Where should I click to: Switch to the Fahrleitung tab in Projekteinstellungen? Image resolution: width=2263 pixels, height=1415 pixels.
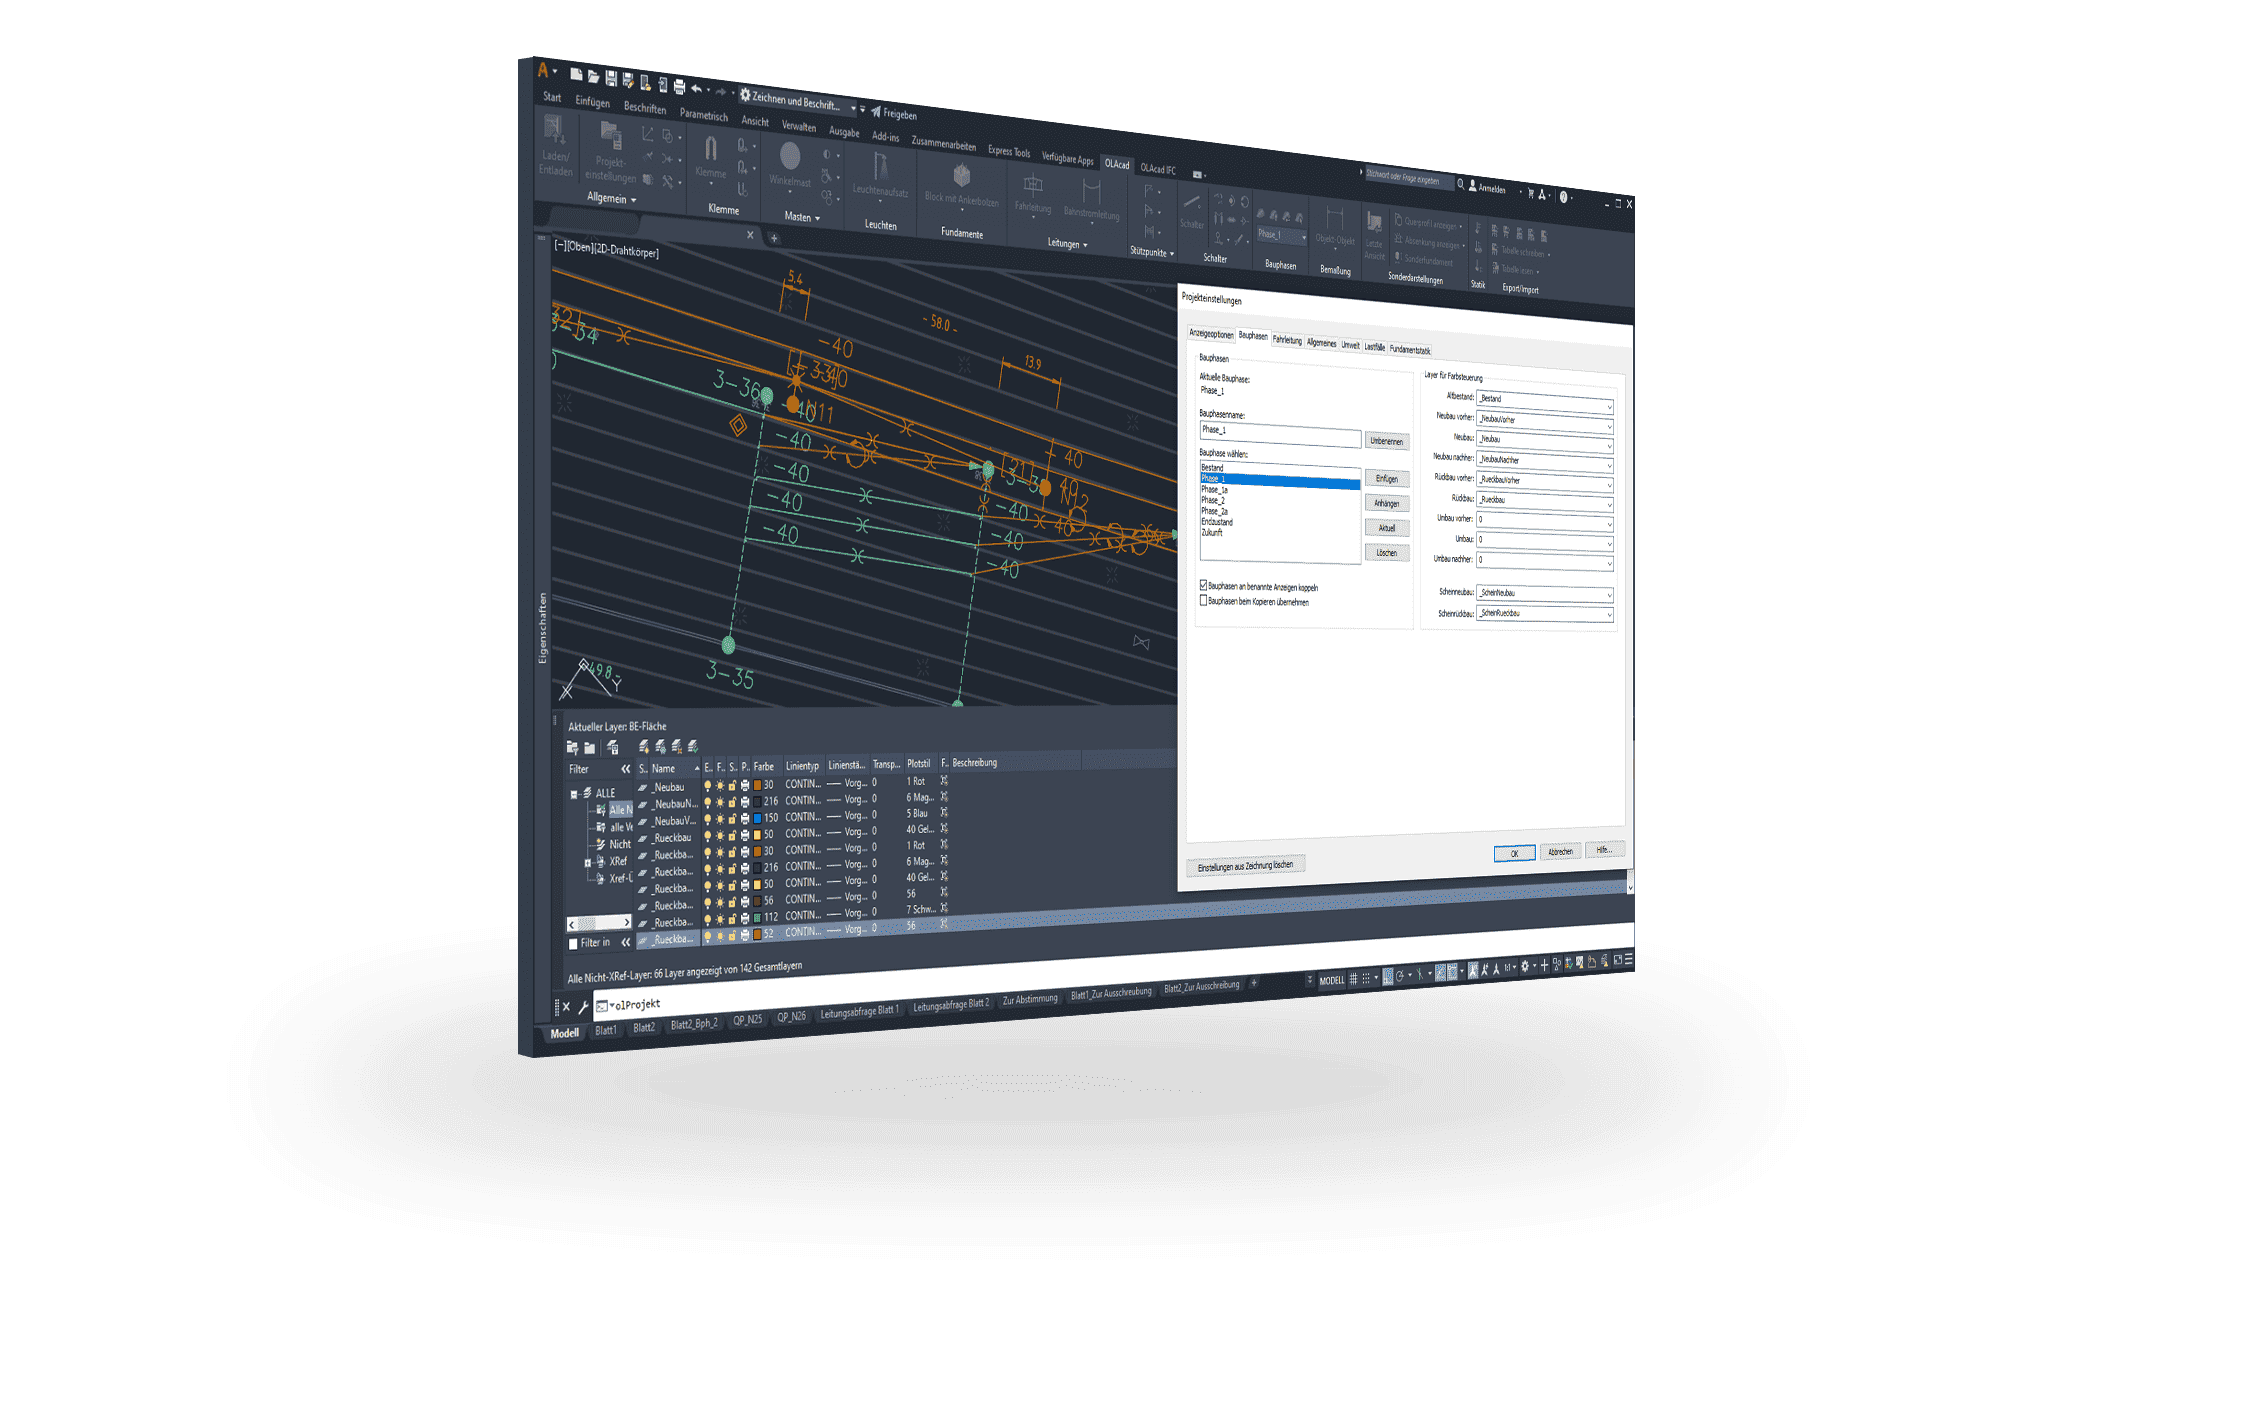[x=1287, y=341]
